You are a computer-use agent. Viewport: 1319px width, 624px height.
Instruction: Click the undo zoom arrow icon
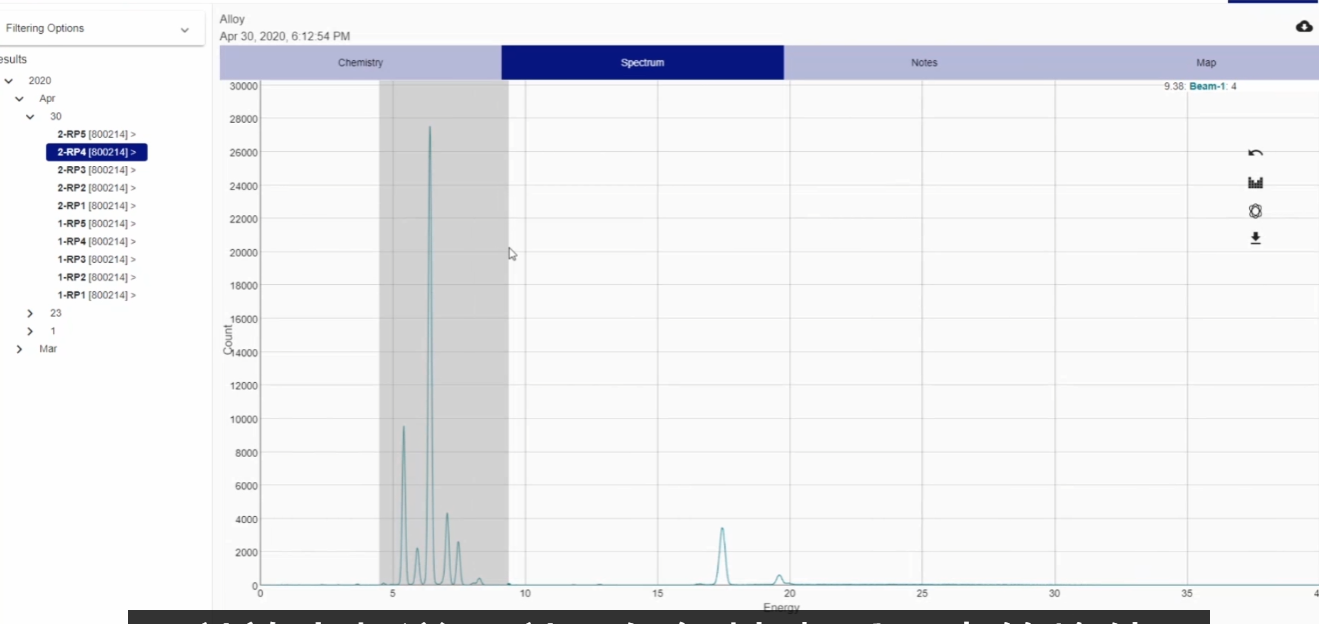pos(1255,153)
